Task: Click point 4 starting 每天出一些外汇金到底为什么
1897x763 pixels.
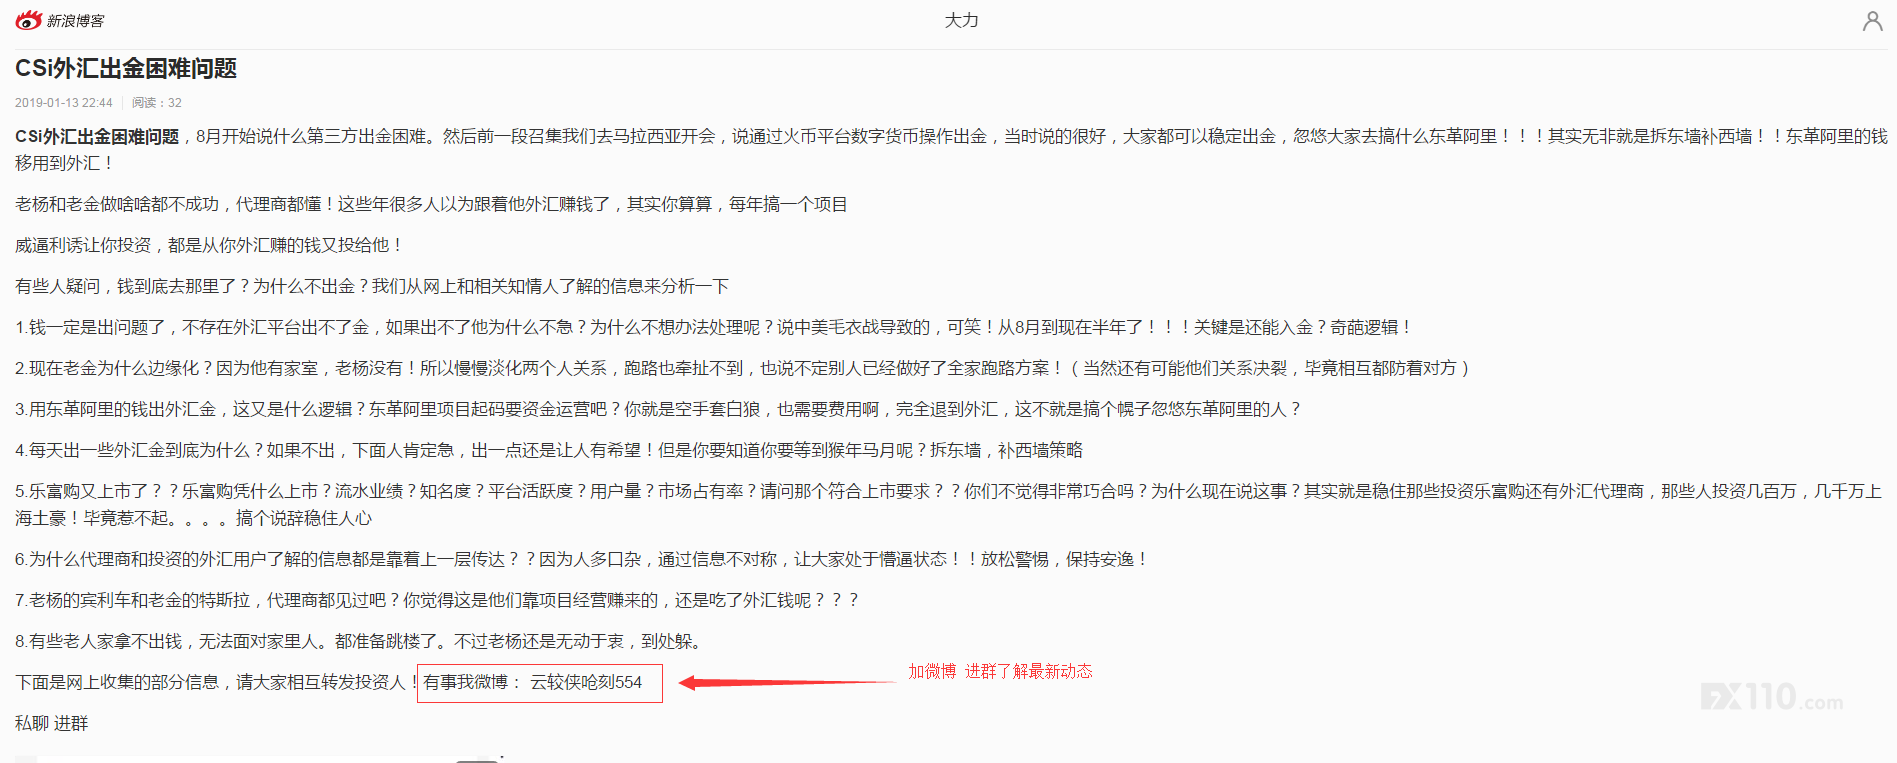Action: (x=549, y=450)
